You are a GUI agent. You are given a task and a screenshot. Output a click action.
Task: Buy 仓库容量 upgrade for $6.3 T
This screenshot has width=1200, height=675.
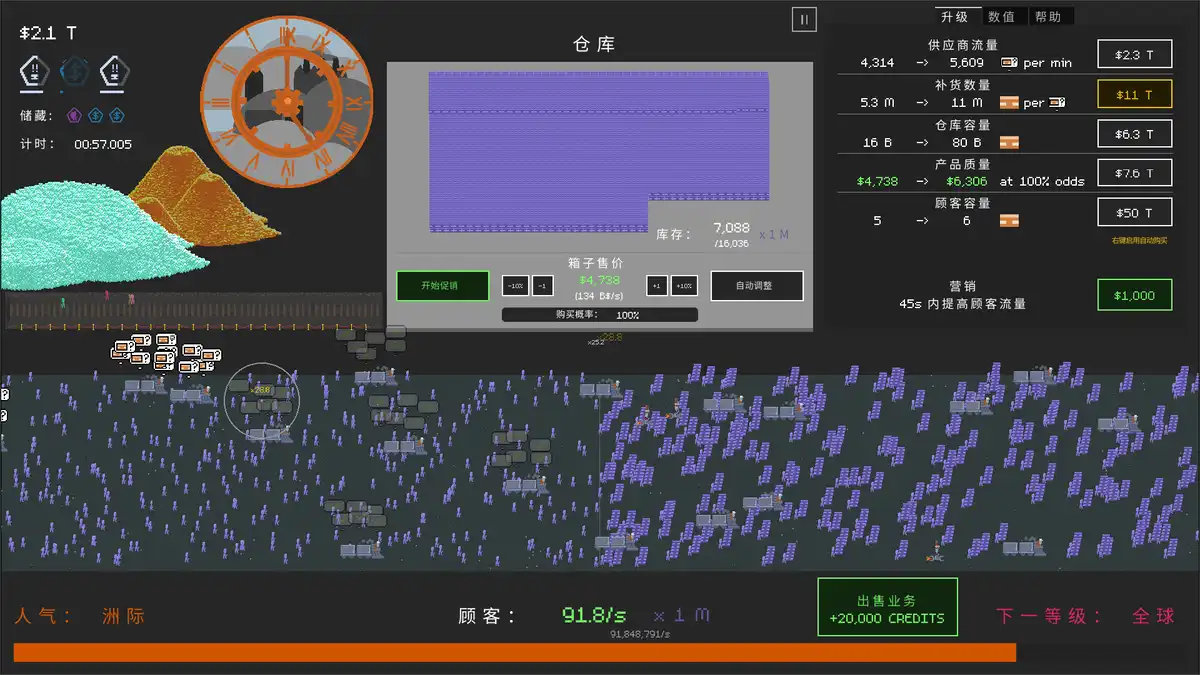click(x=1134, y=133)
